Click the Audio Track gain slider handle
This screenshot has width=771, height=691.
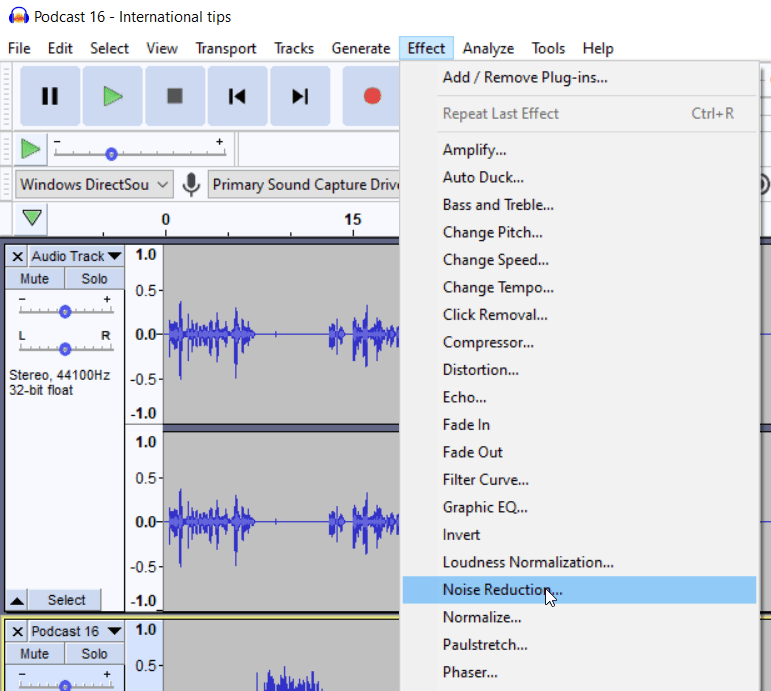coord(65,311)
